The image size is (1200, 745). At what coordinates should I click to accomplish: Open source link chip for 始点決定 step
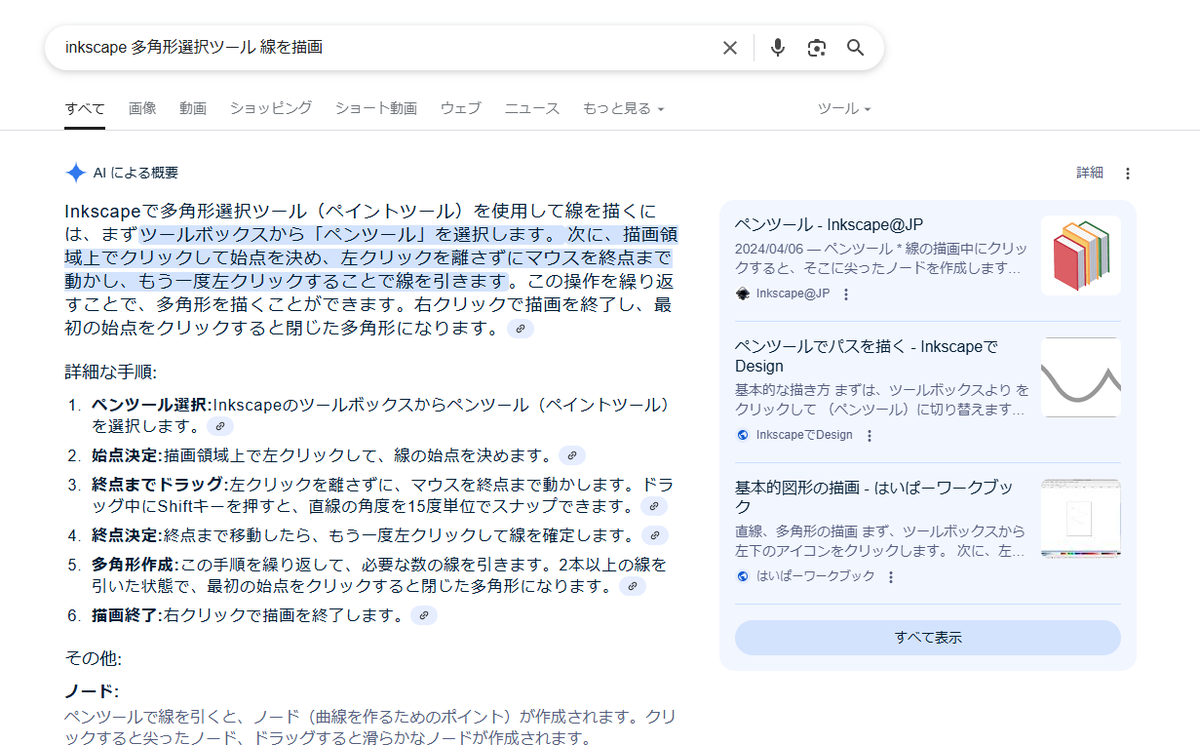[x=572, y=455]
